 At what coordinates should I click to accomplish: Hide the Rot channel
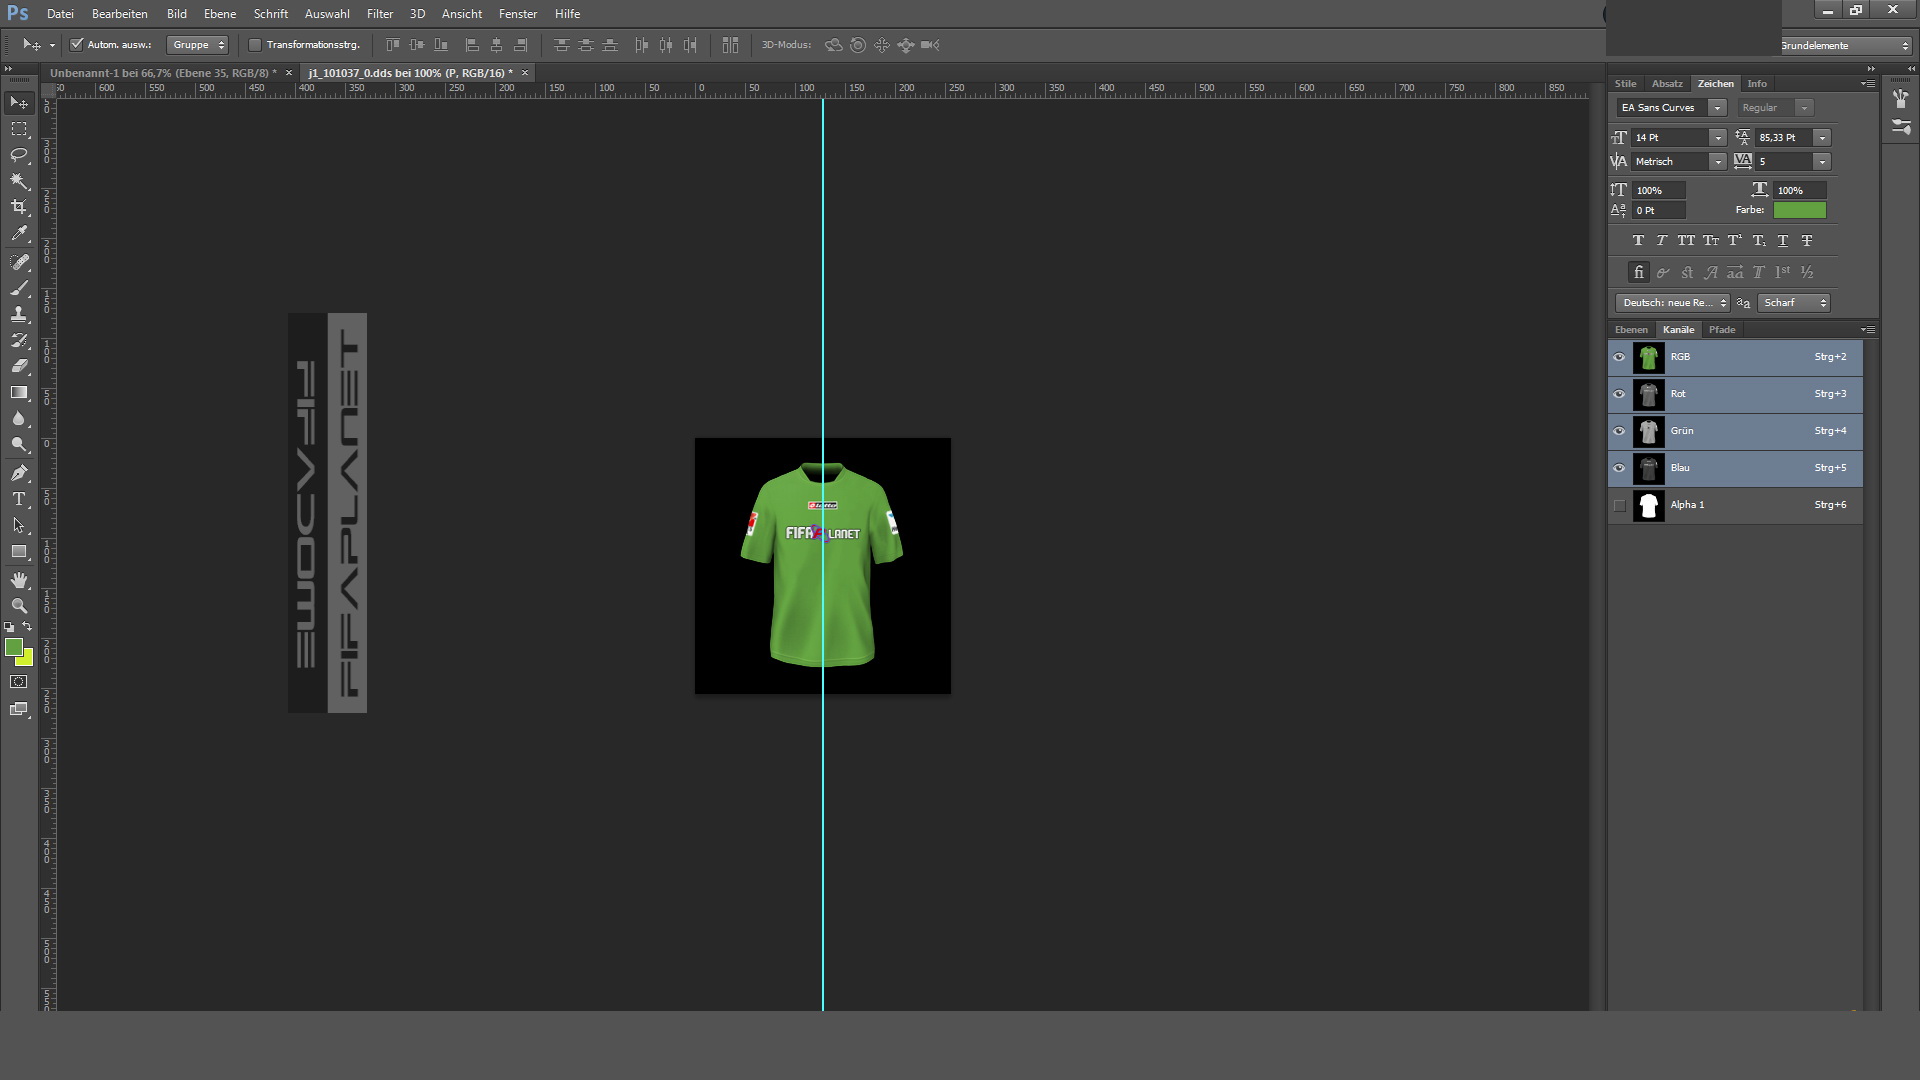point(1619,394)
